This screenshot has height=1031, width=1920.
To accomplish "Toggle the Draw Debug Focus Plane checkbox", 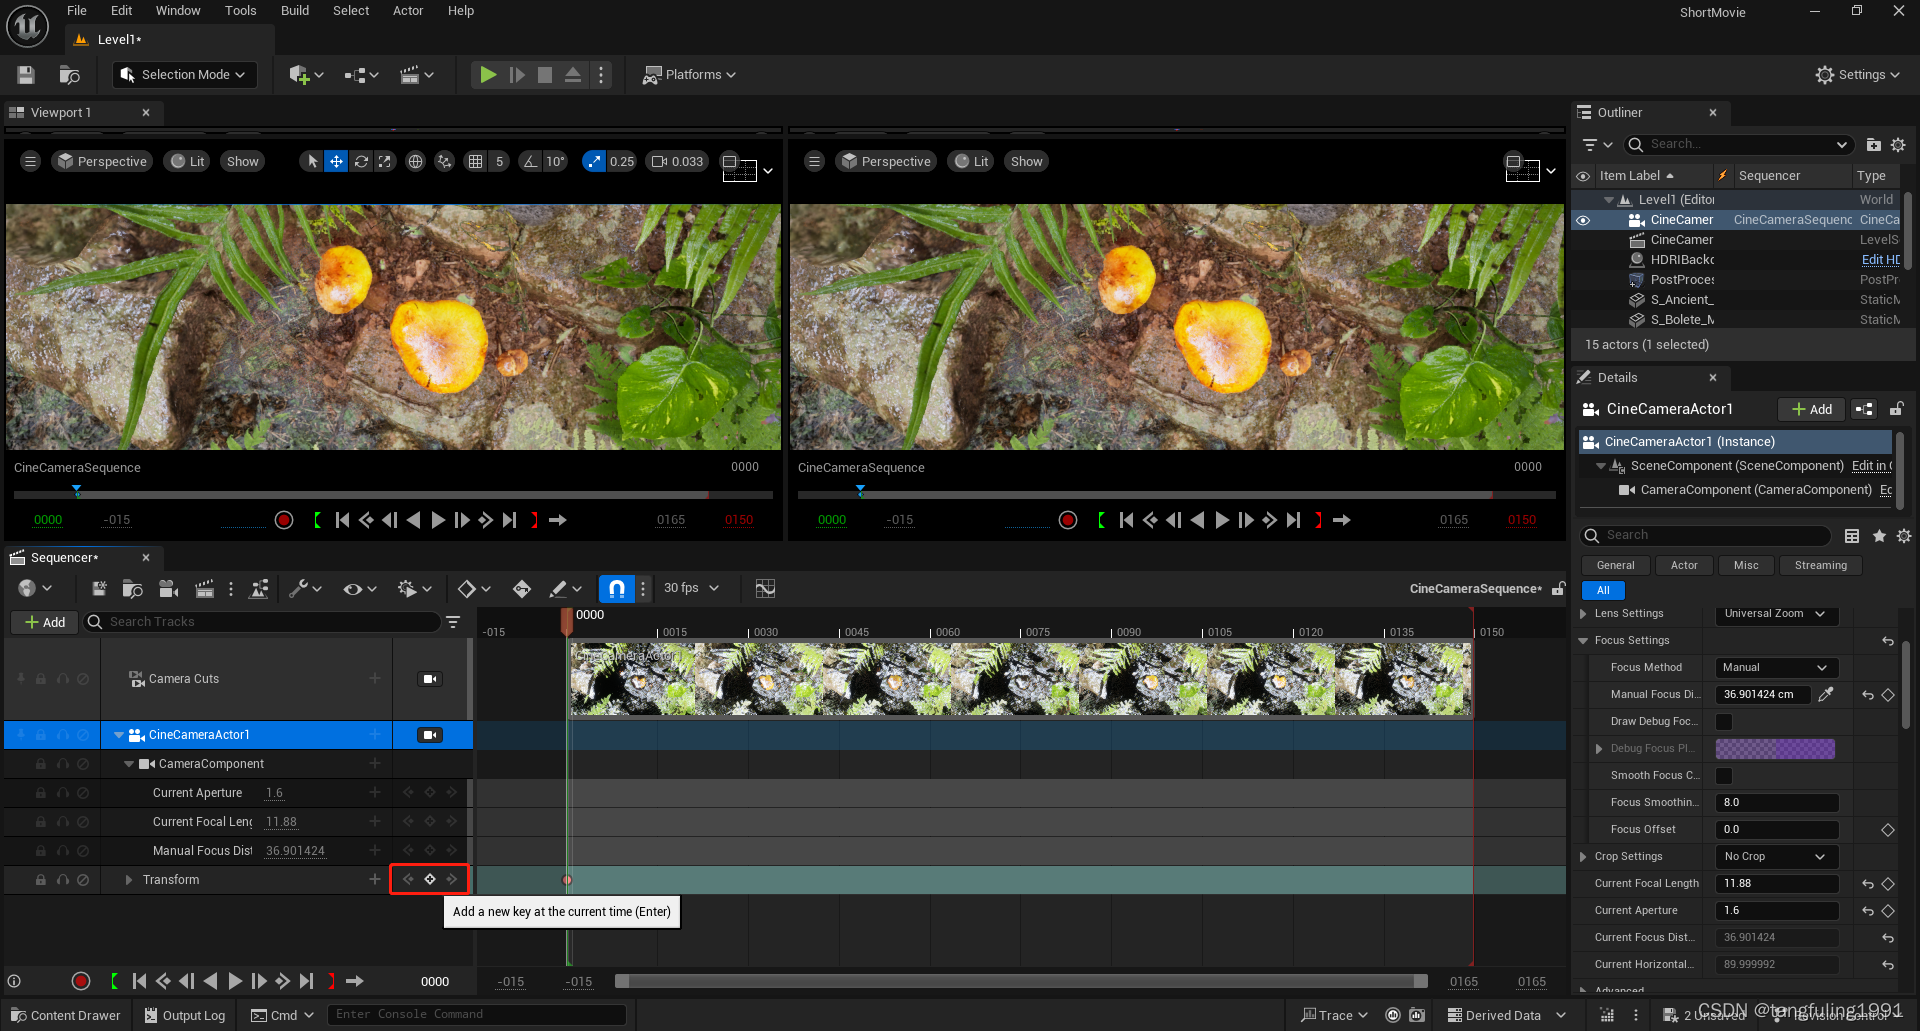I will click(x=1724, y=722).
